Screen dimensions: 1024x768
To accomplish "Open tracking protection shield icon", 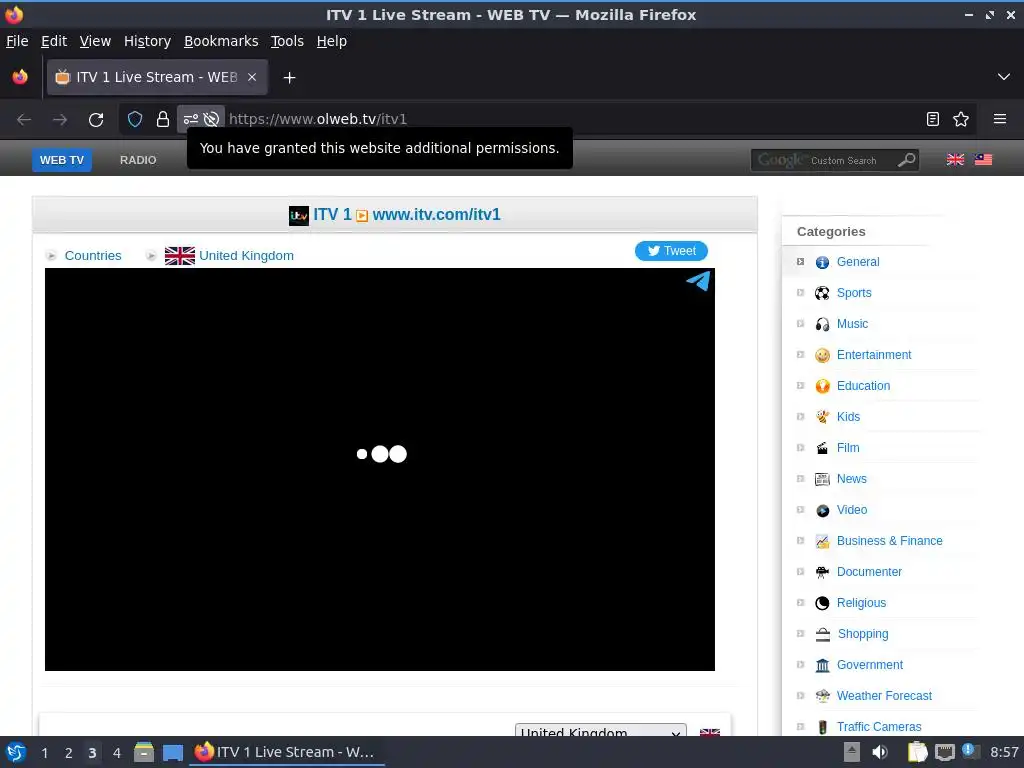I will pyautogui.click(x=135, y=119).
